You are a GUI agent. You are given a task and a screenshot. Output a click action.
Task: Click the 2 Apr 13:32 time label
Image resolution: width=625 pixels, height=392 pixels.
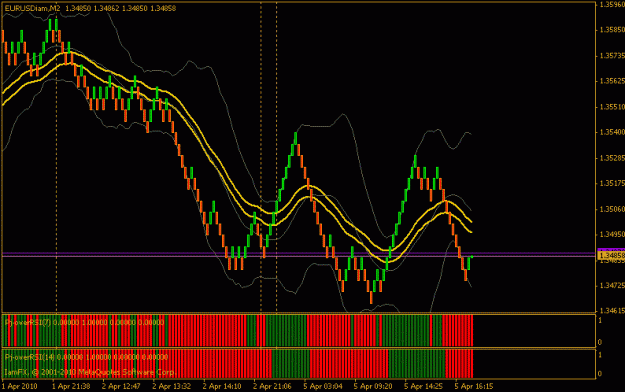click(x=171, y=386)
